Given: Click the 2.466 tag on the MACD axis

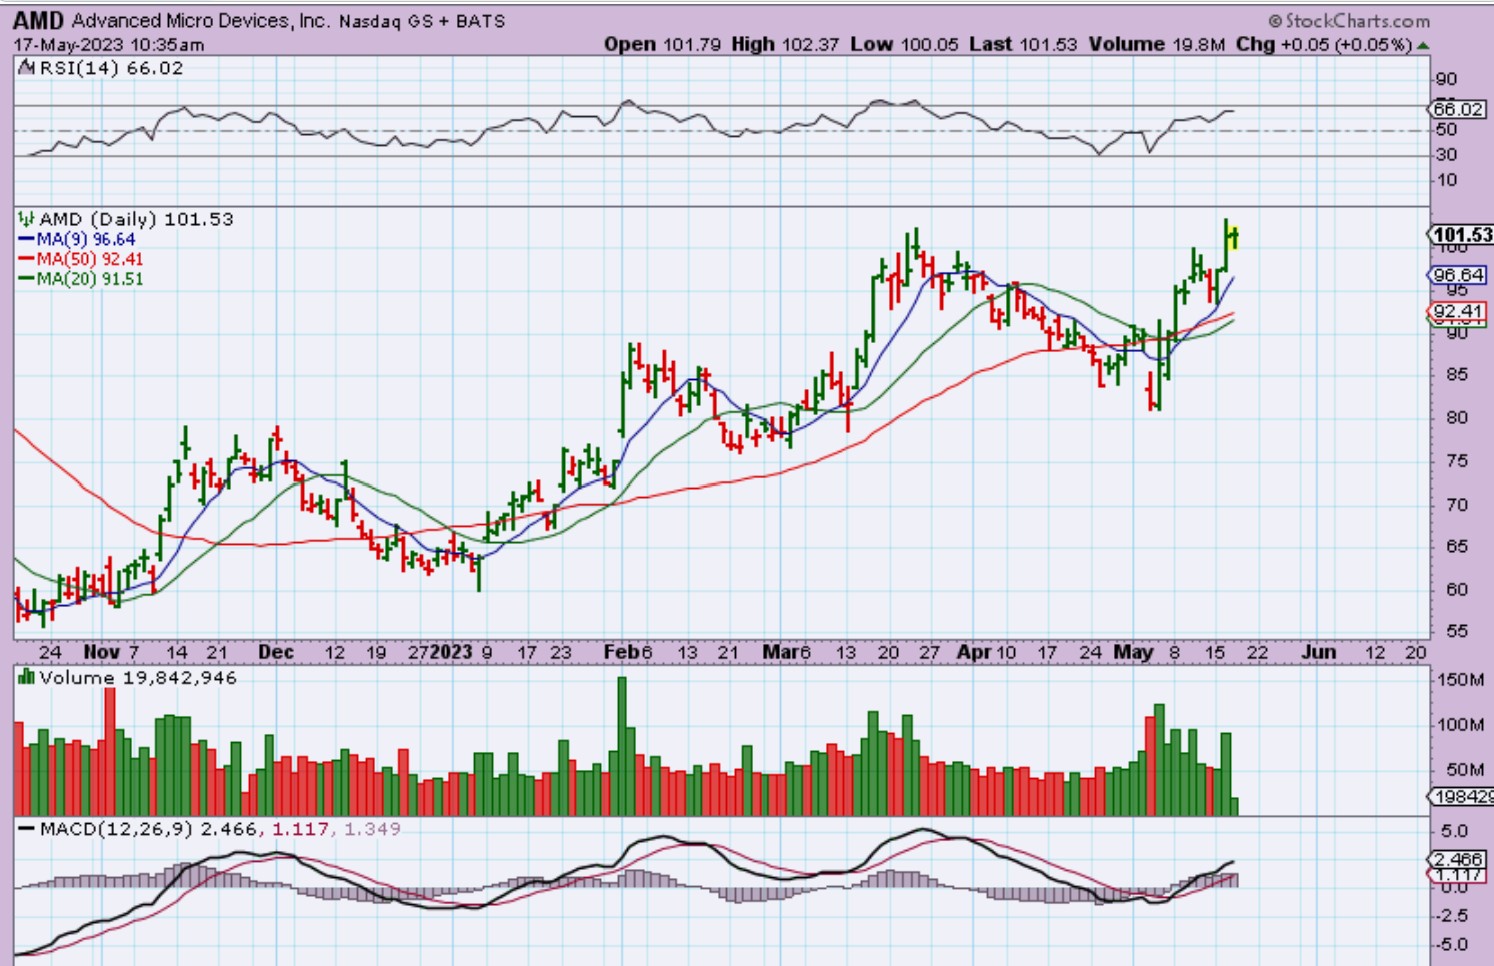Looking at the screenshot, I should click(1457, 859).
